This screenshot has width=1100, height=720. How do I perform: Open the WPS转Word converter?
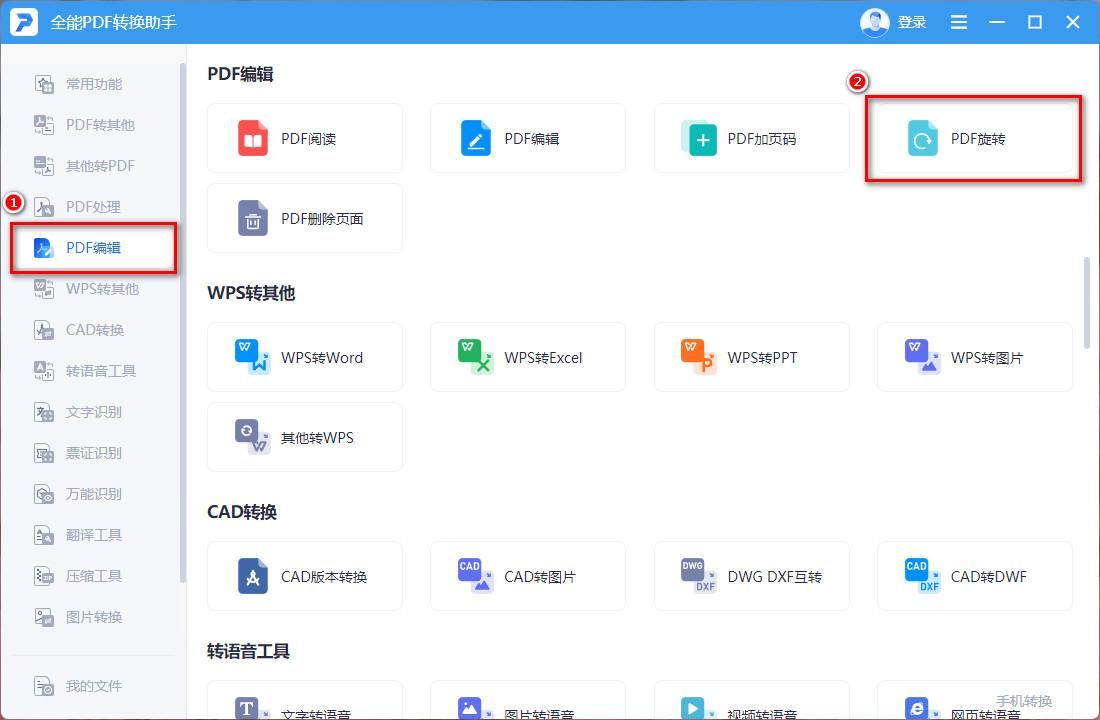click(x=304, y=357)
